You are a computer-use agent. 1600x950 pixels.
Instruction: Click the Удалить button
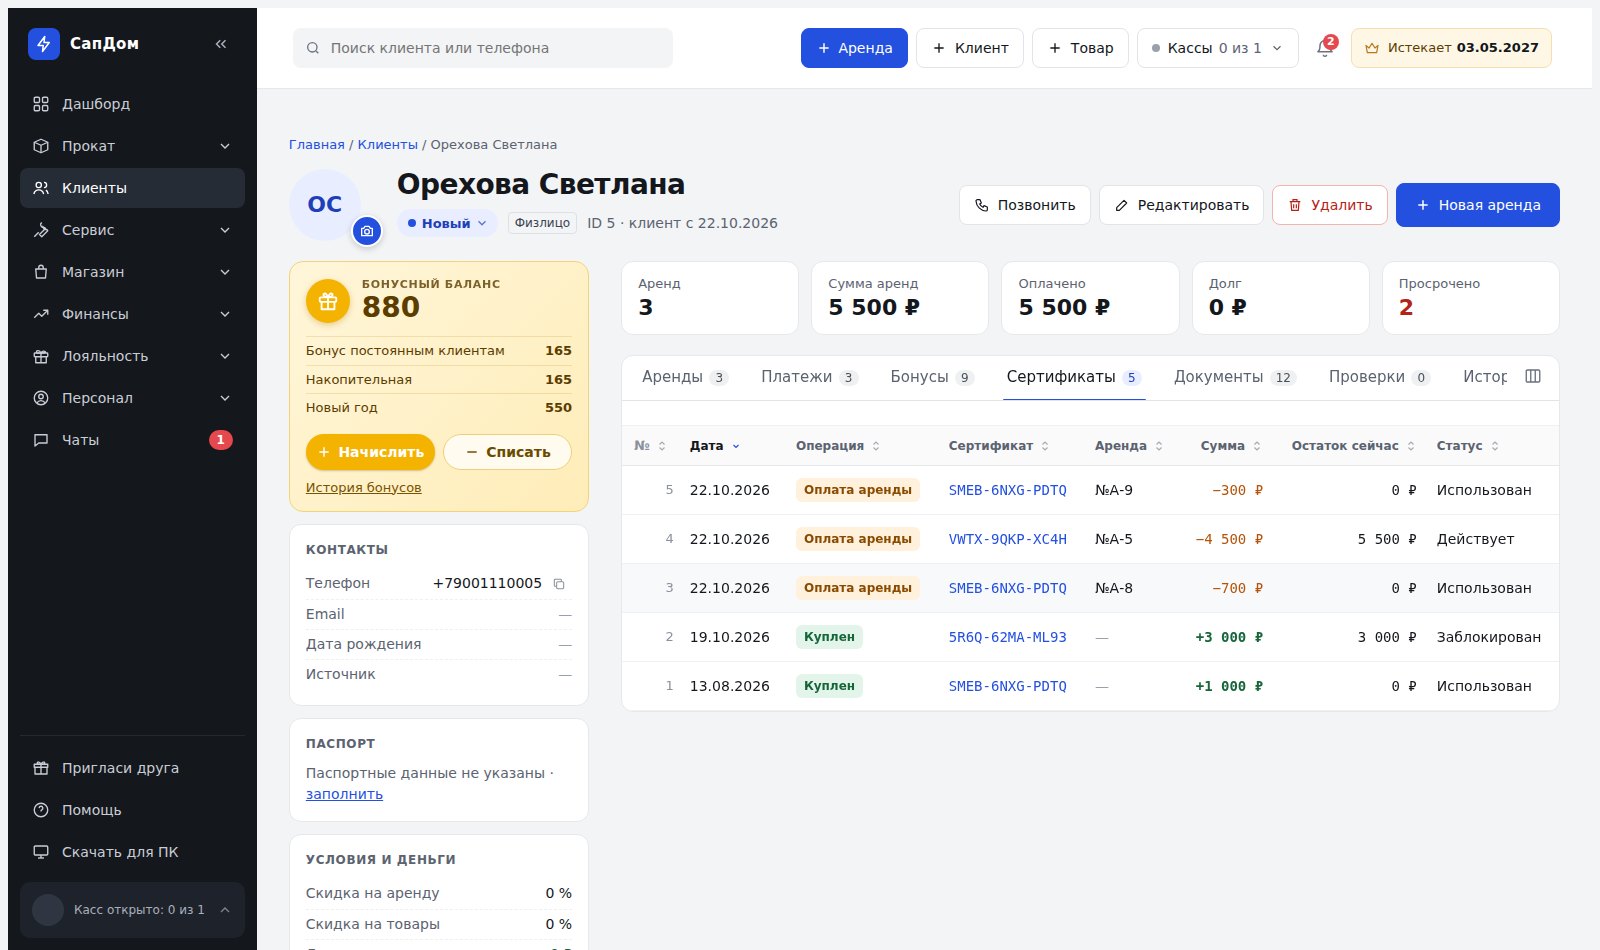point(1329,205)
